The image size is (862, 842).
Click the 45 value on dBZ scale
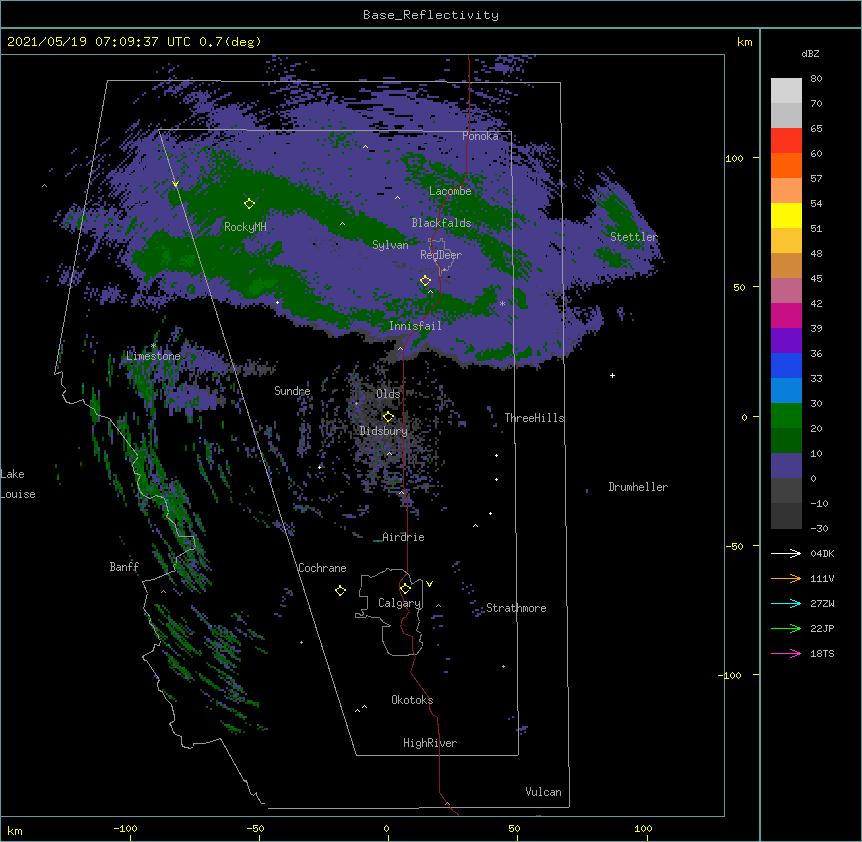(816, 278)
